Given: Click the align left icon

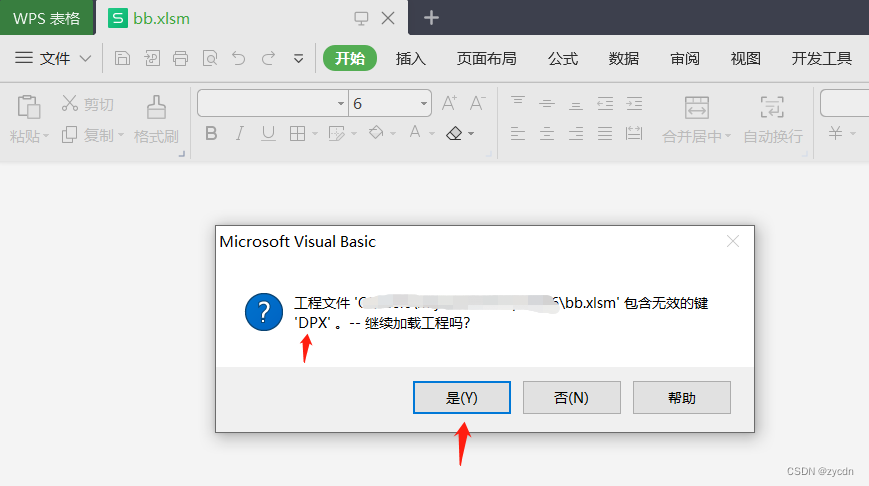Looking at the screenshot, I should pyautogui.click(x=518, y=134).
